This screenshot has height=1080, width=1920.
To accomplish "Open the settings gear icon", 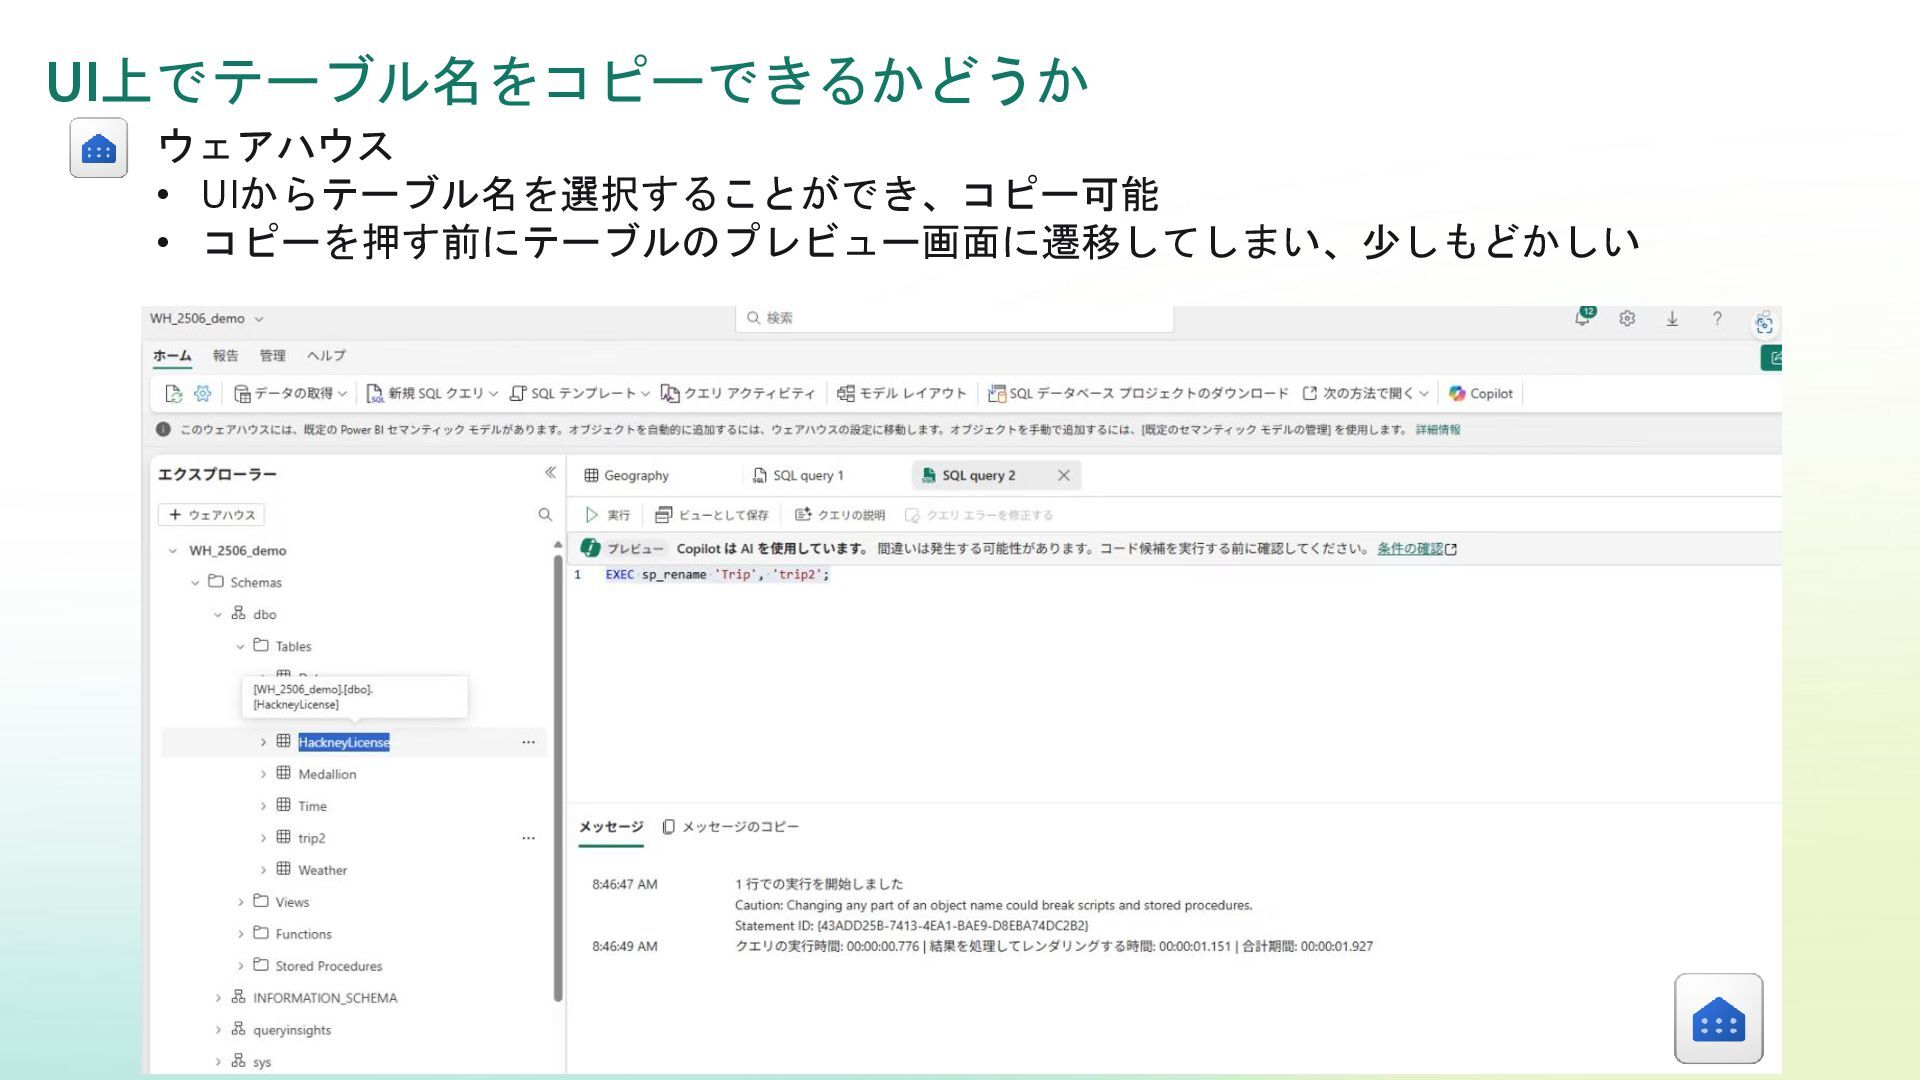I will coord(1627,319).
